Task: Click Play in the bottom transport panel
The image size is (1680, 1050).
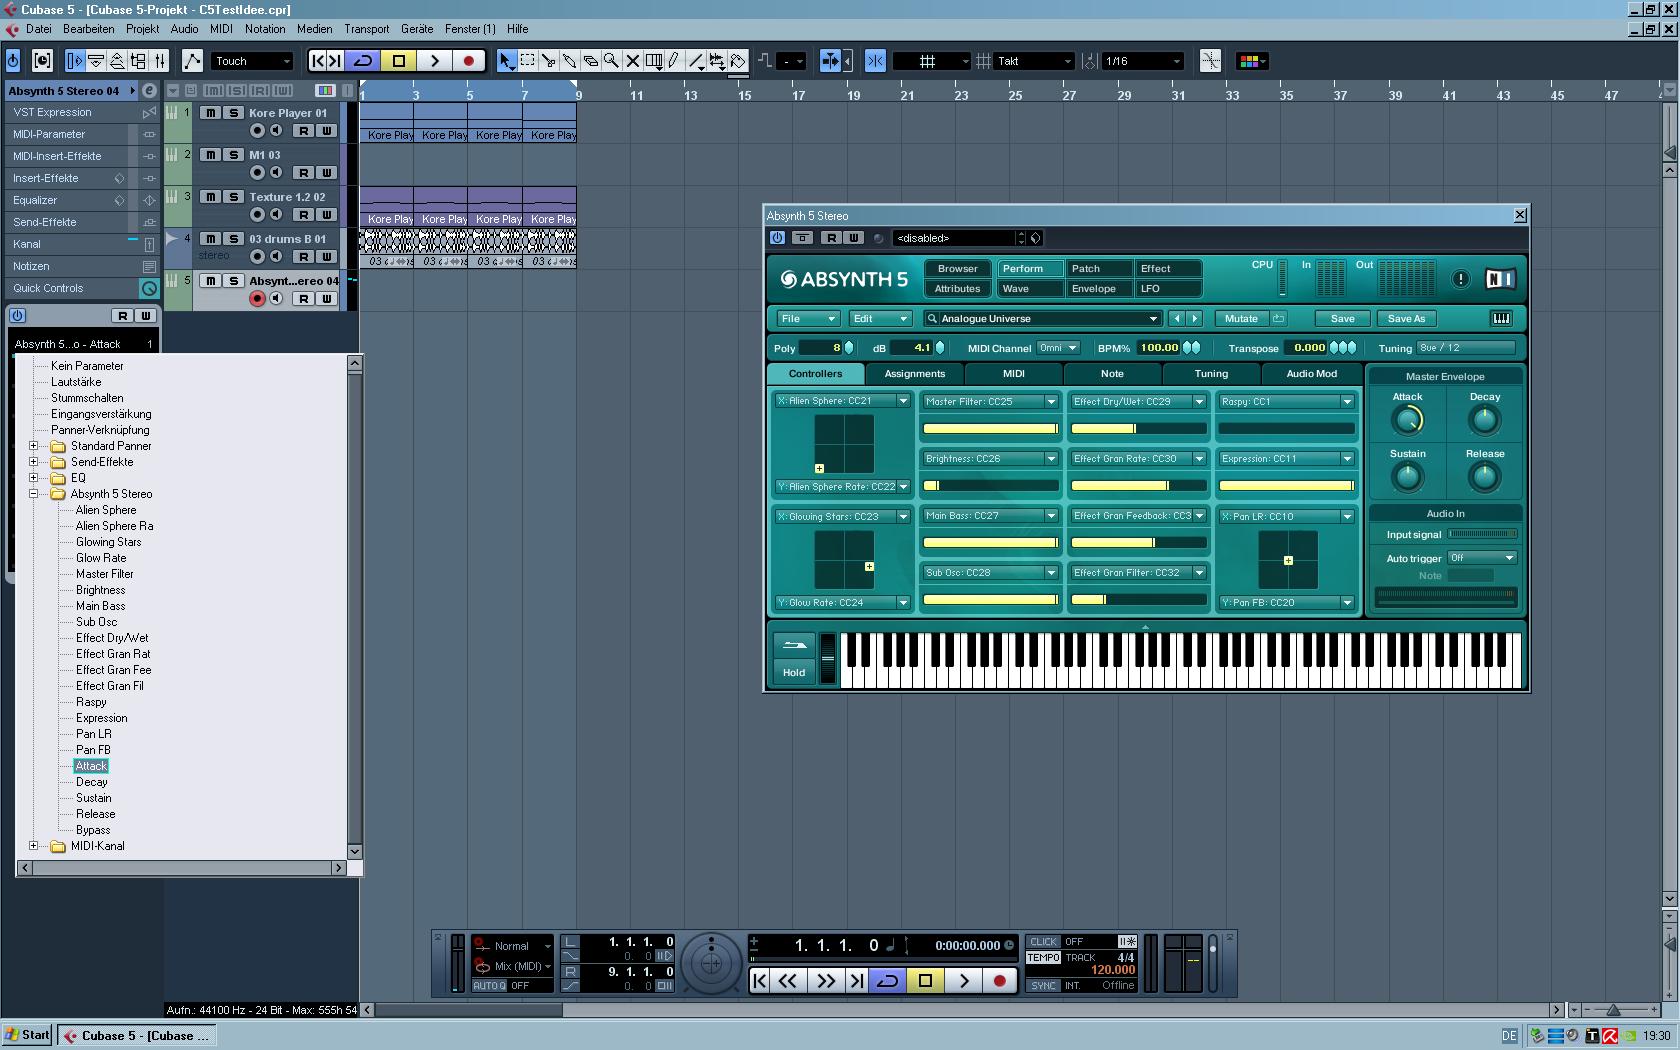Action: 963,981
